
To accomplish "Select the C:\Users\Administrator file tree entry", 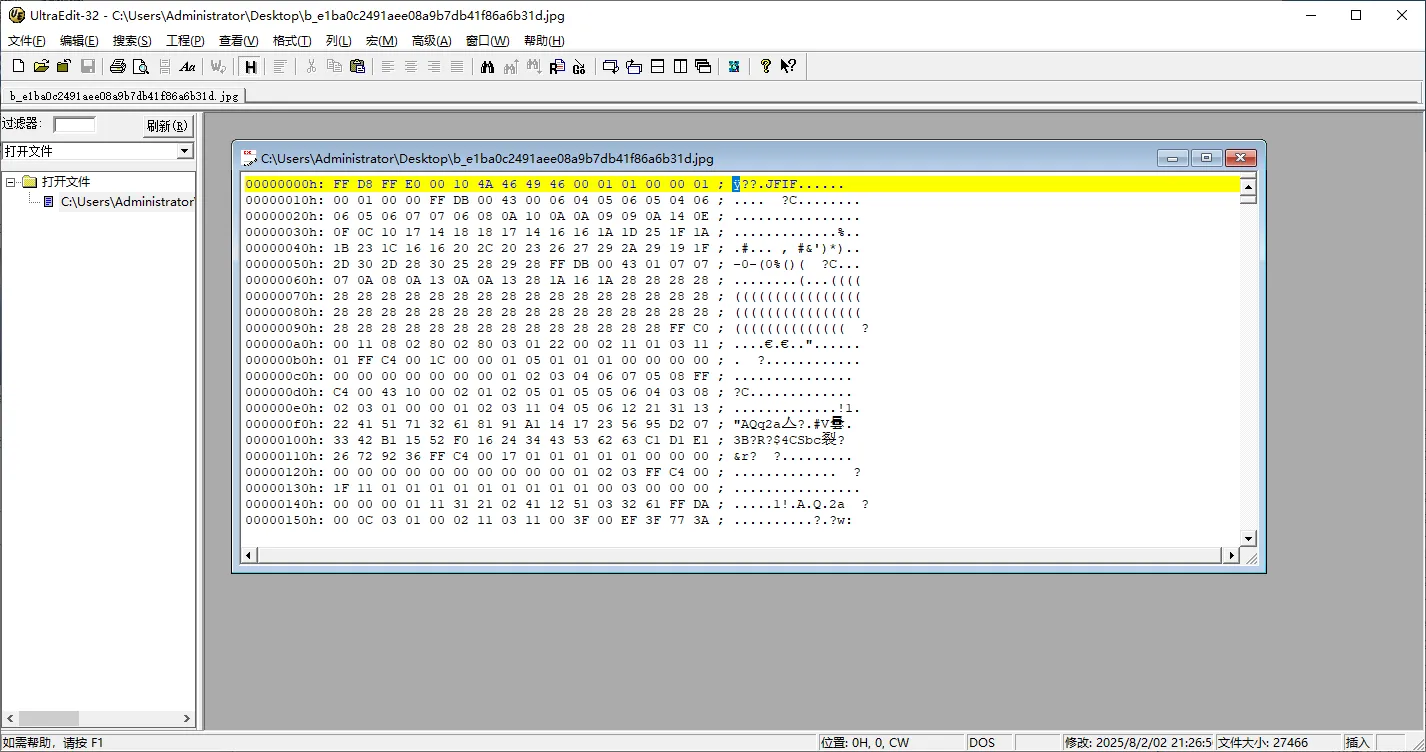I will (x=127, y=202).
